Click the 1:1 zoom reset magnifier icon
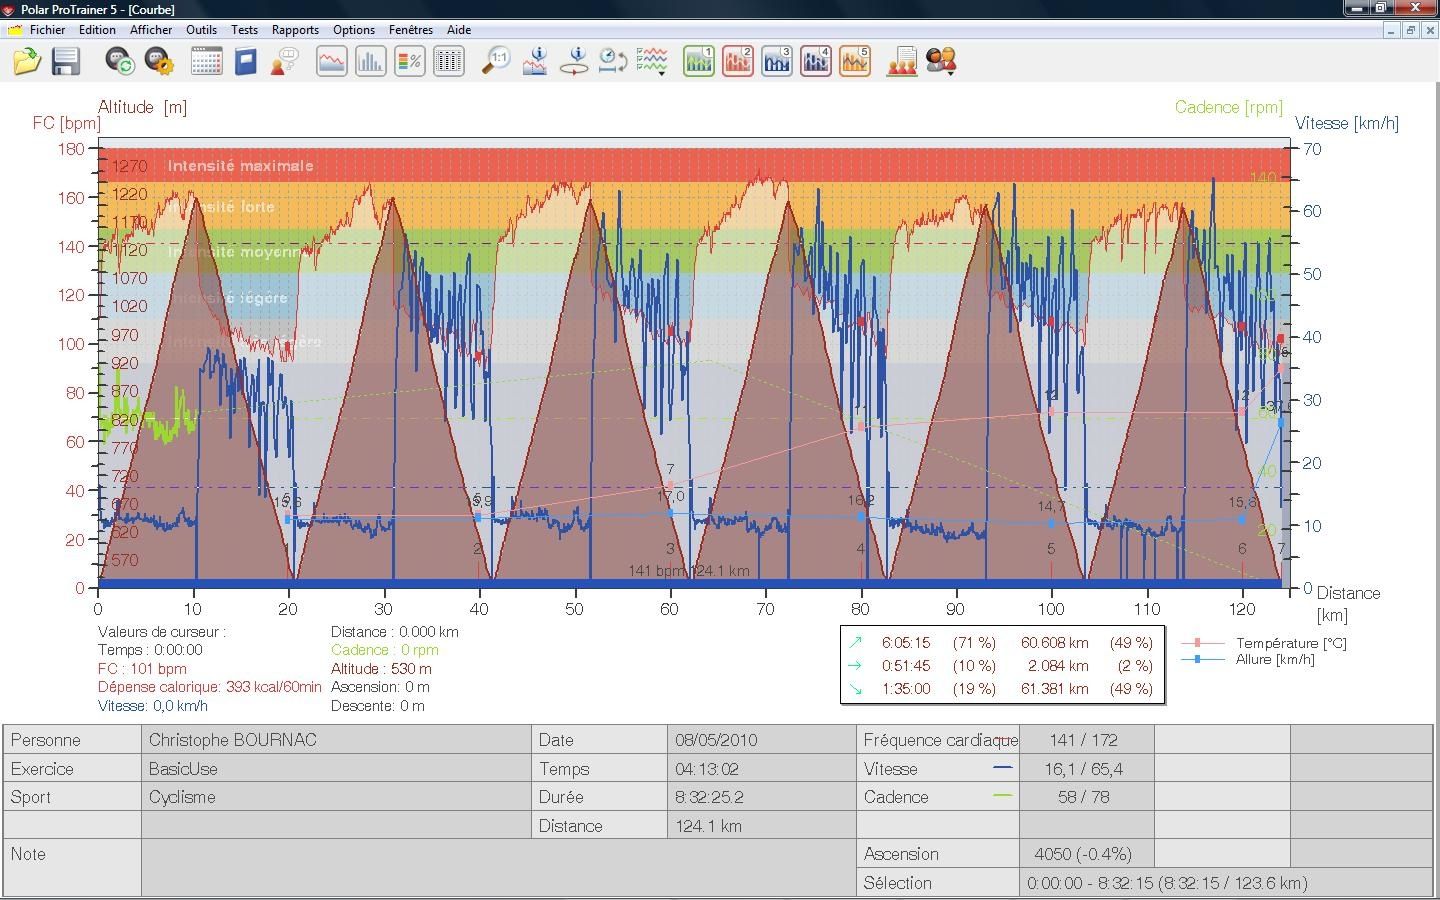Screen dimensions: 1440x900 (496, 61)
